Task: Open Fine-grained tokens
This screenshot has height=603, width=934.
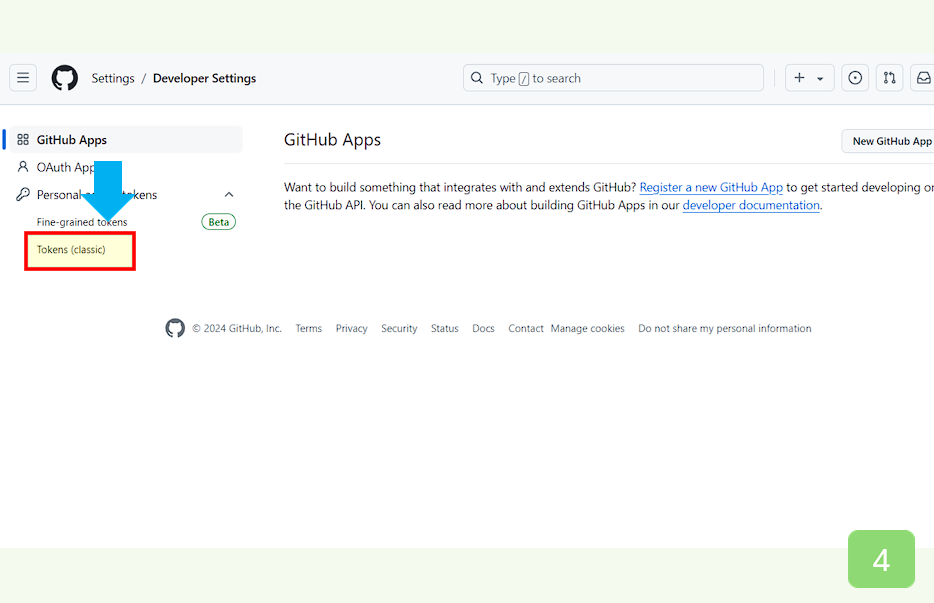Action: (x=82, y=222)
